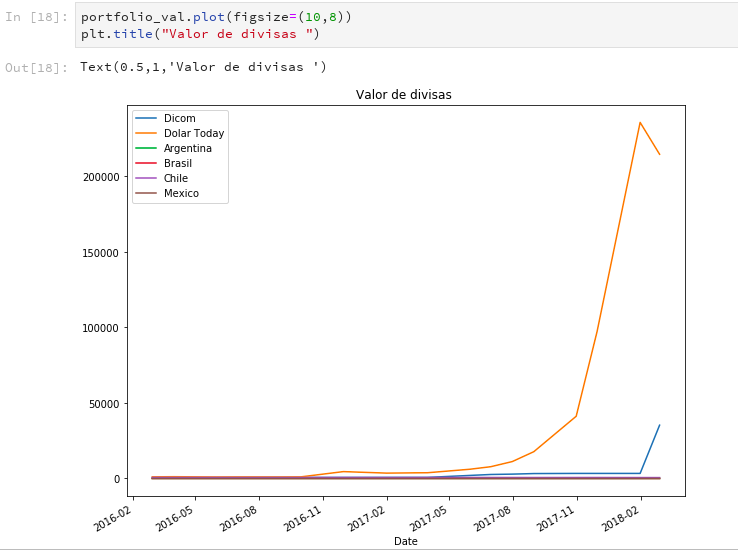Click the peak of the orange Dolar Today line
738x550 pixels.
pyautogui.click(x=640, y=123)
